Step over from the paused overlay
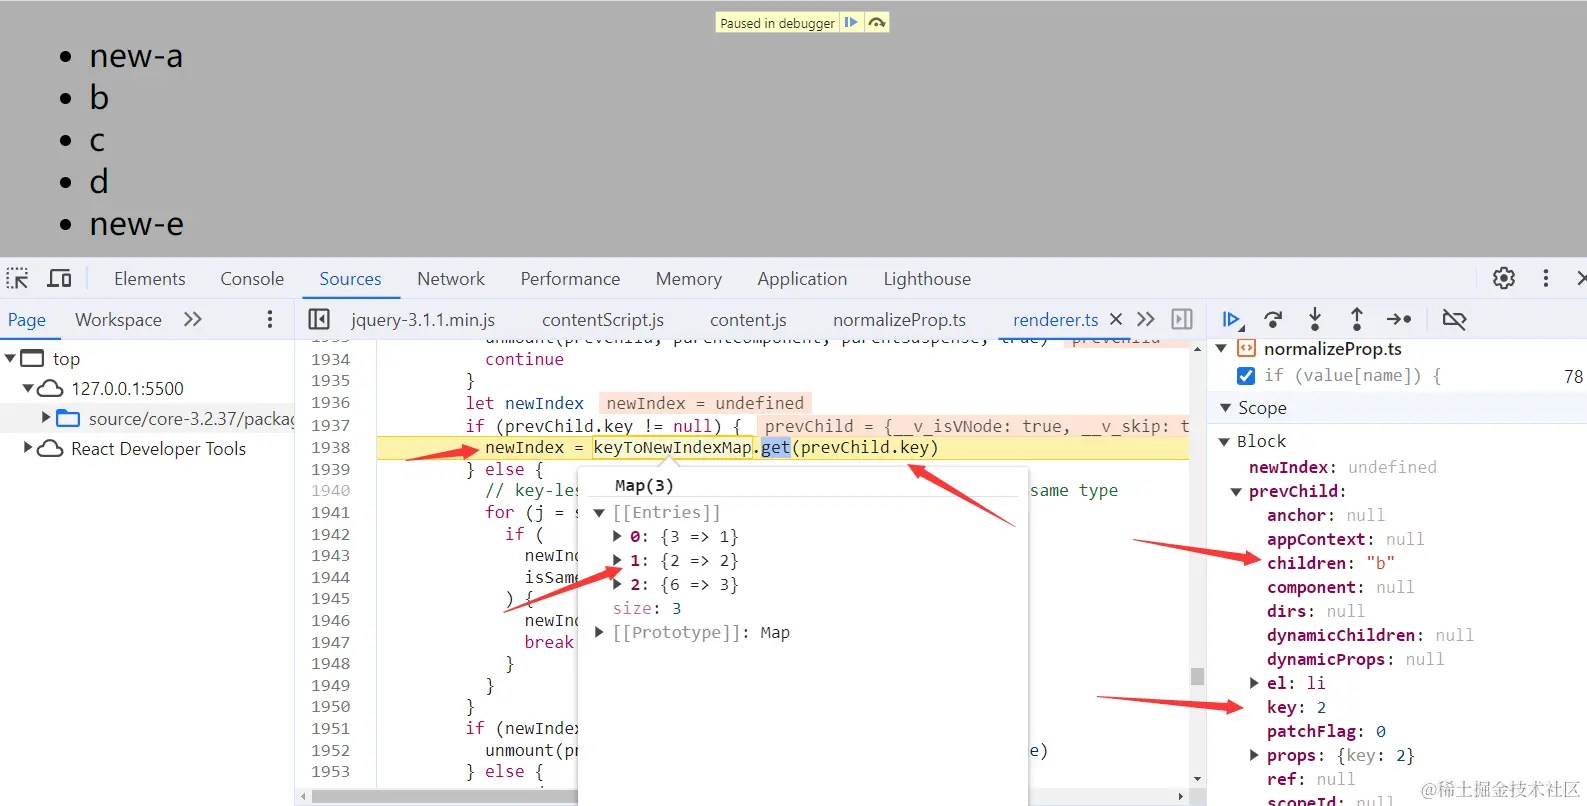Viewport: 1587px width, 806px height. (x=876, y=22)
